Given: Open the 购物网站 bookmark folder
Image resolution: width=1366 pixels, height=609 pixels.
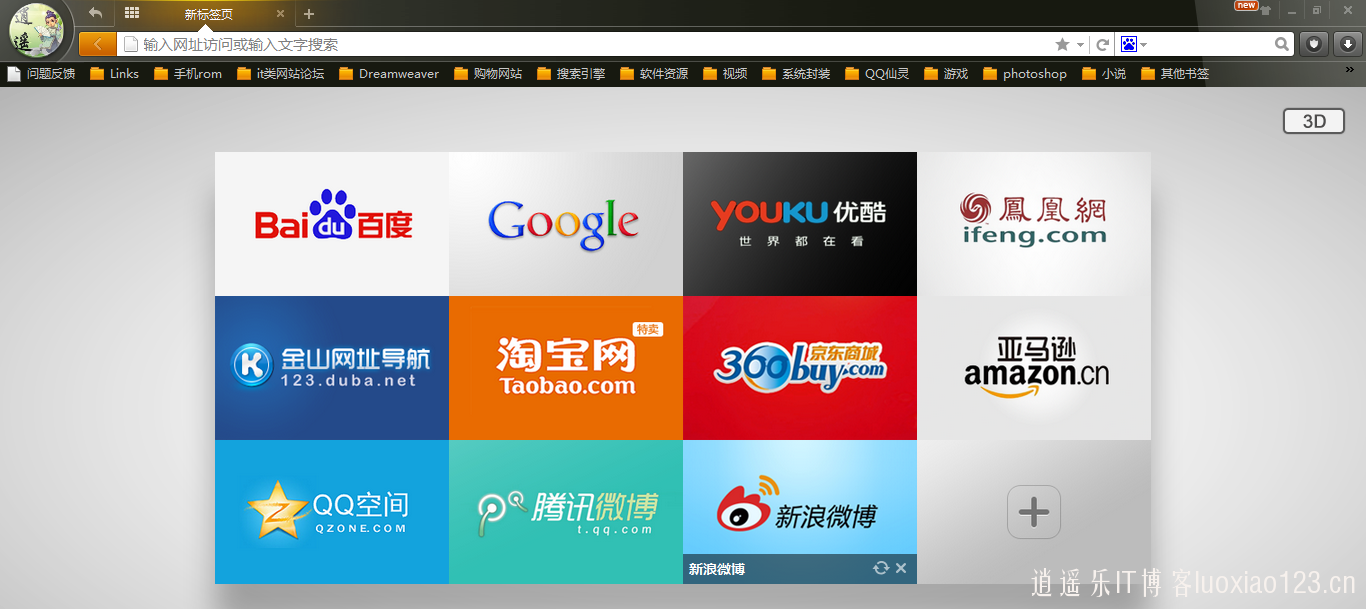Looking at the screenshot, I should (x=488, y=73).
